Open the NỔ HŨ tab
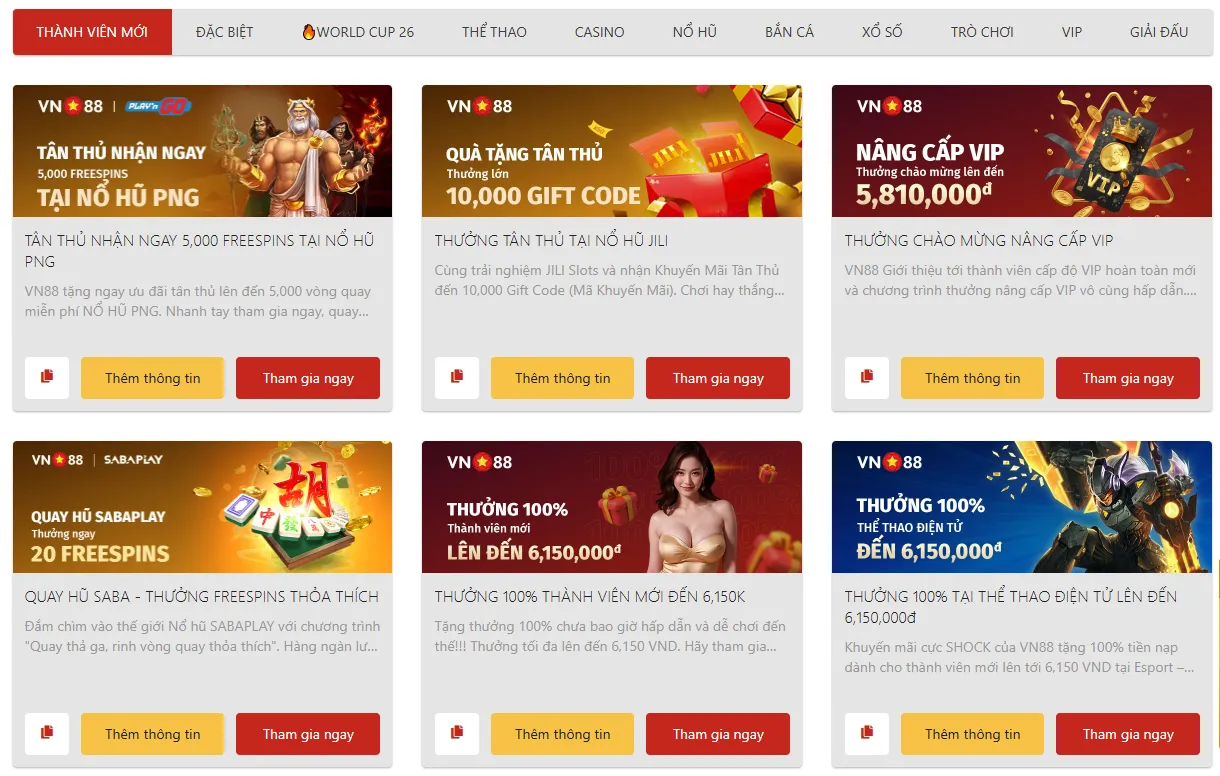The image size is (1220, 776). (x=695, y=32)
